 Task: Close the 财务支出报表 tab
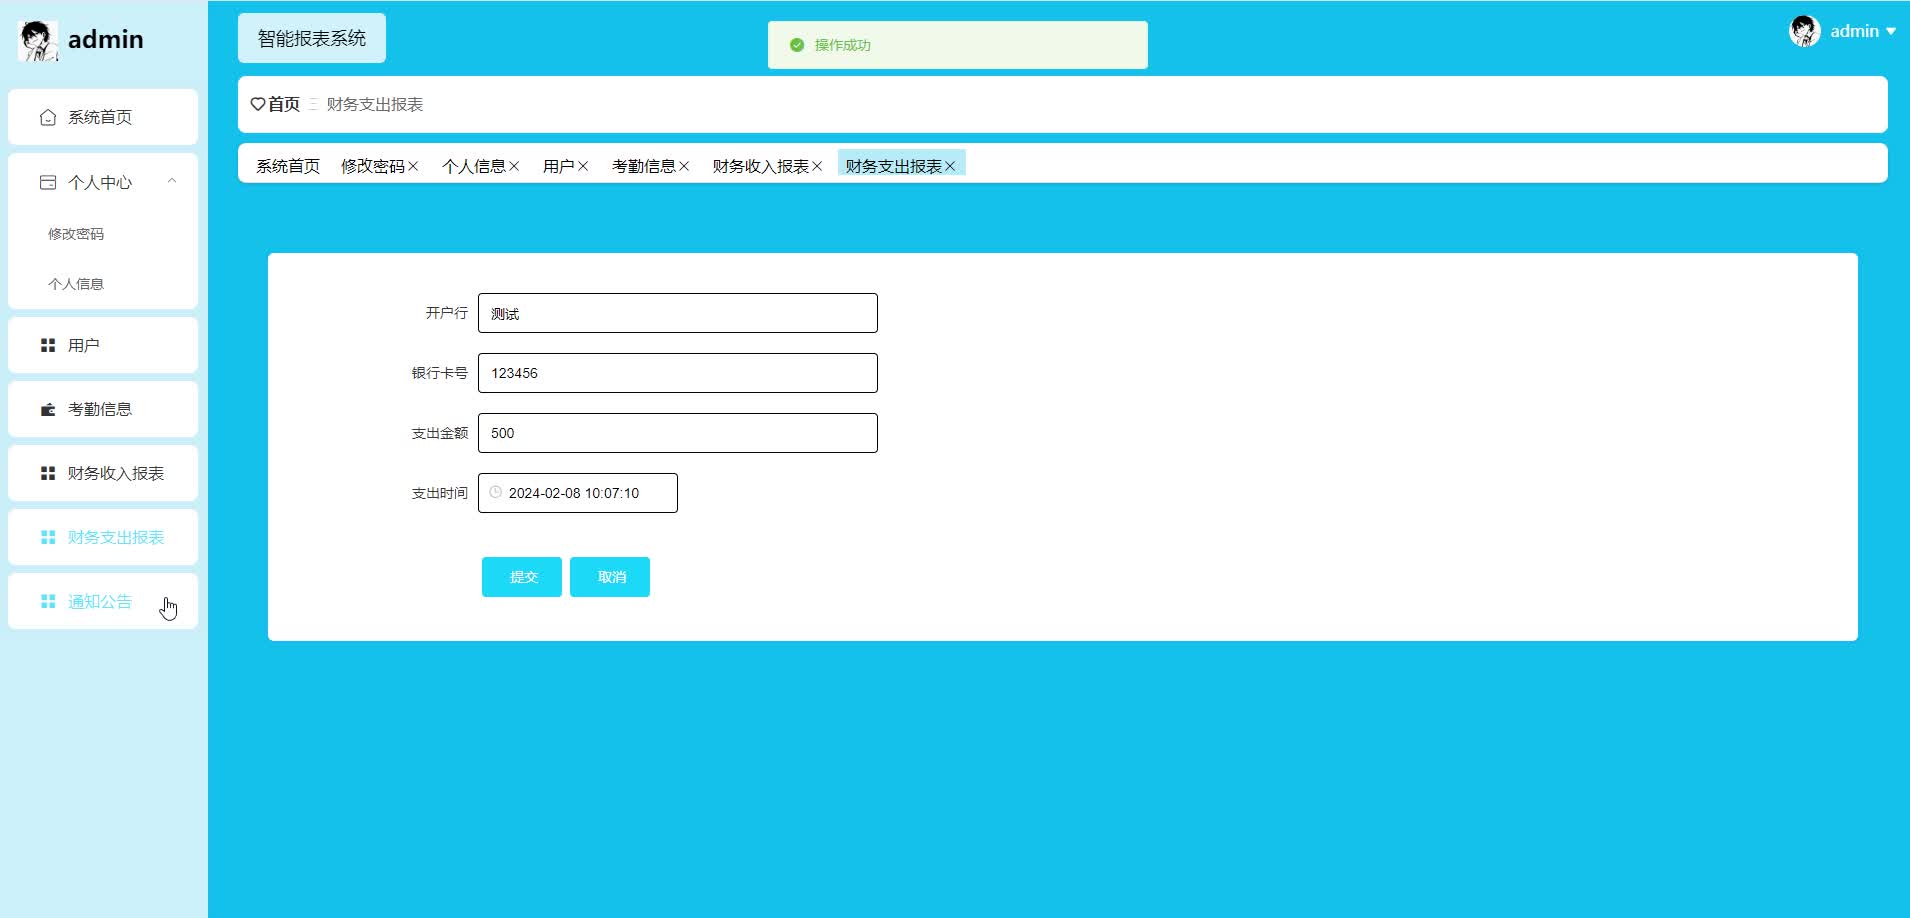(x=950, y=166)
